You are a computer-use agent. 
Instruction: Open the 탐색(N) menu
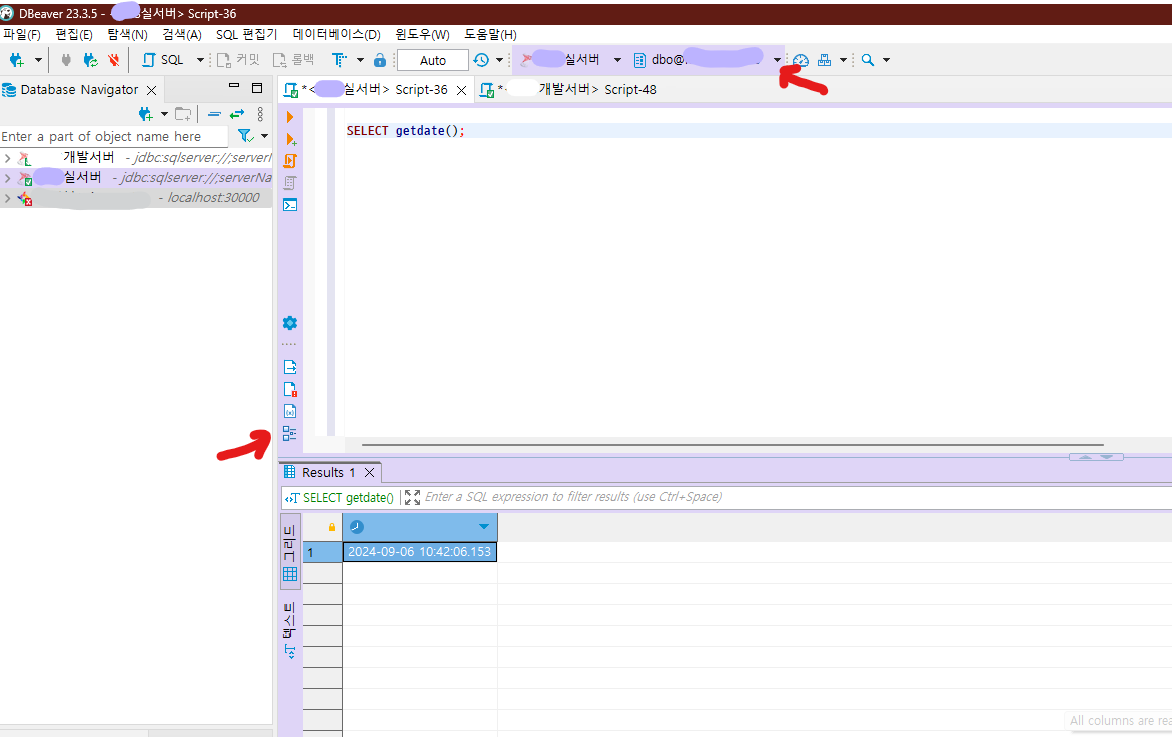127,34
